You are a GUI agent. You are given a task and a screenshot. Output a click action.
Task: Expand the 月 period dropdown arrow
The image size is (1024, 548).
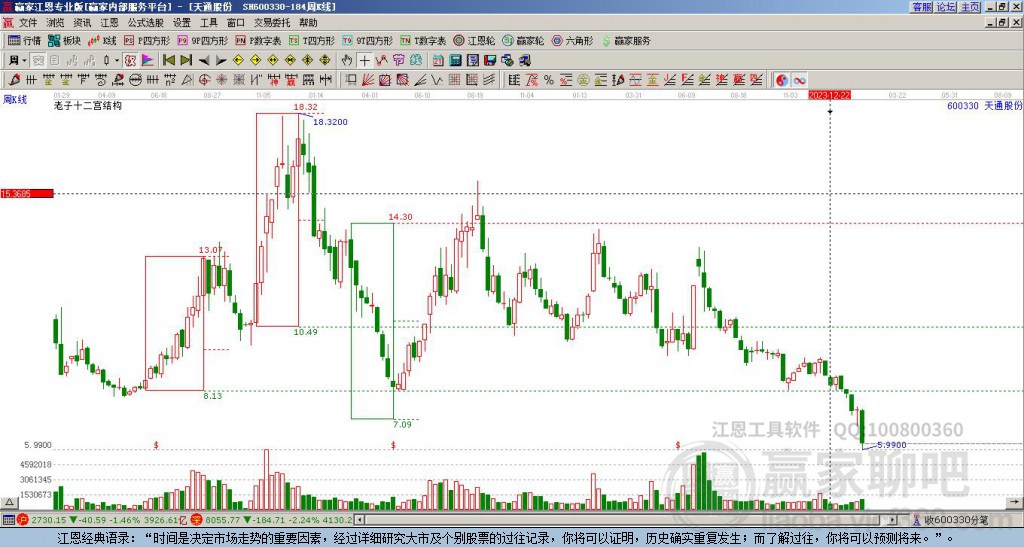pyautogui.click(x=25, y=61)
